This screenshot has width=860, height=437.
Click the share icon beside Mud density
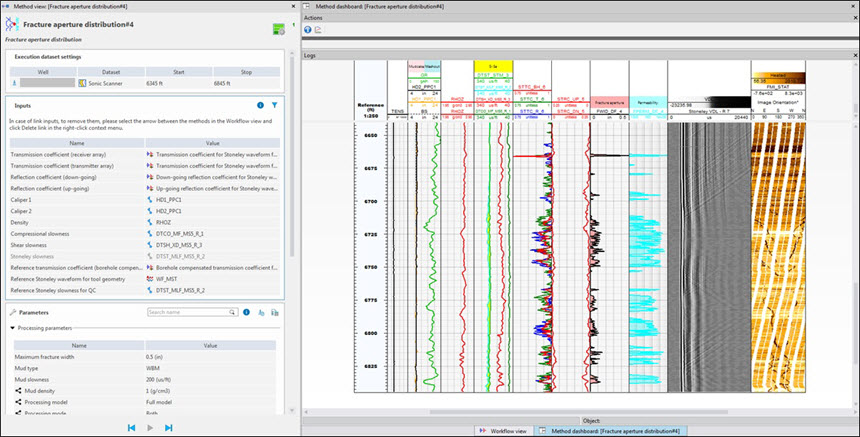click(x=19, y=391)
